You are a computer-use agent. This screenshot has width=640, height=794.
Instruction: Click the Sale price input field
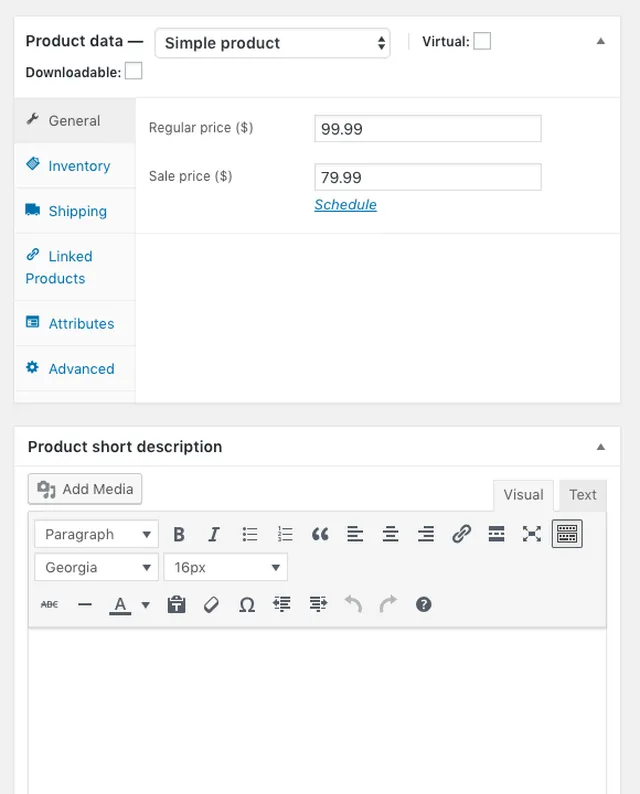428,177
